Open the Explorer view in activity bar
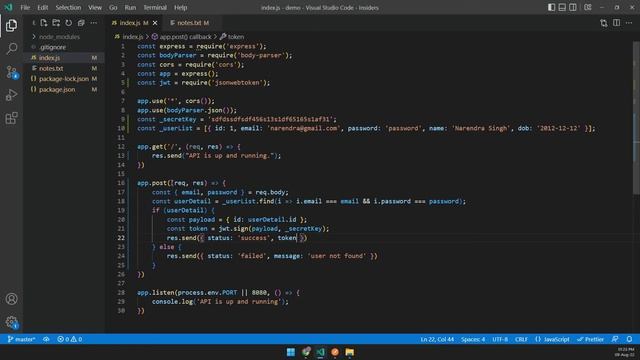This screenshot has width=640, height=360. 11,25
